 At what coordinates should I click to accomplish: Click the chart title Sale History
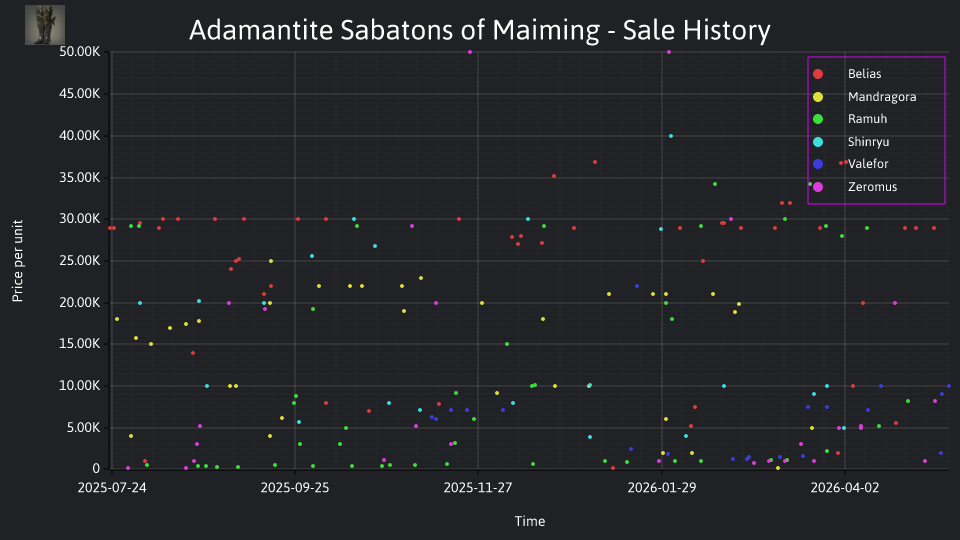(x=697, y=30)
